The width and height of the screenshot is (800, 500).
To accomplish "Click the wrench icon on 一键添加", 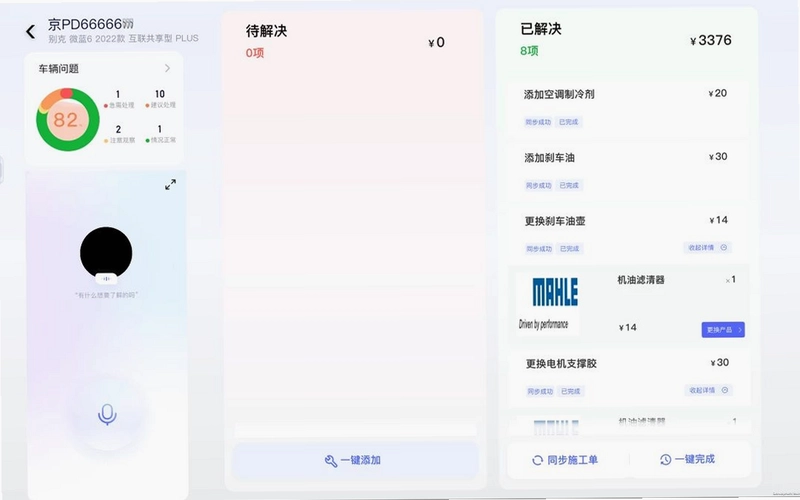I will (x=331, y=461).
